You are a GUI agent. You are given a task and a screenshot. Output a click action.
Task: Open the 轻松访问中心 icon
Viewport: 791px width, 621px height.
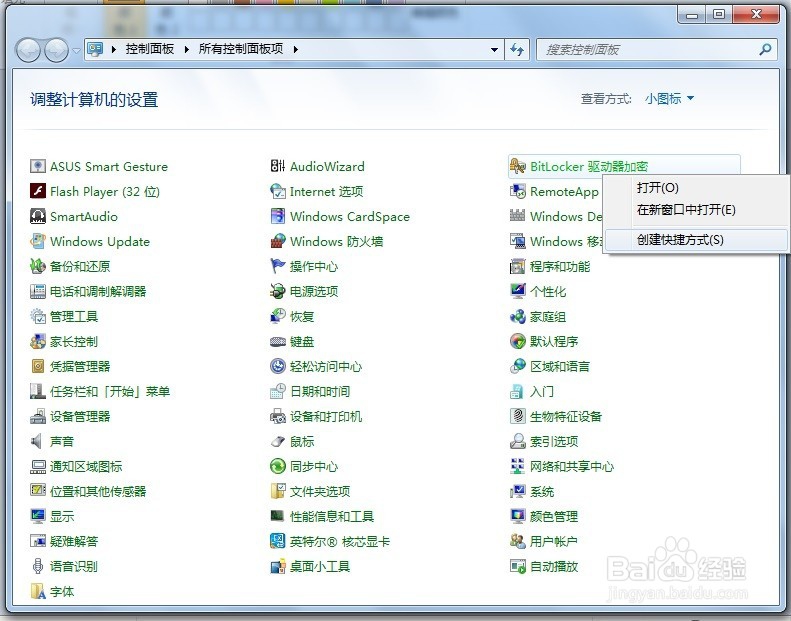tap(278, 366)
